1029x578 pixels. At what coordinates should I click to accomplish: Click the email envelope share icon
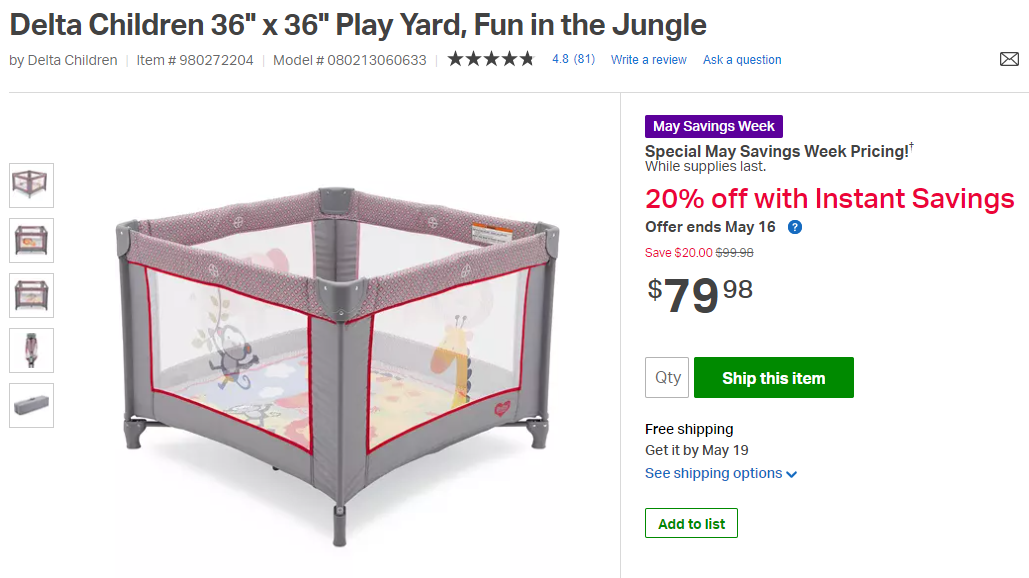[1009, 60]
